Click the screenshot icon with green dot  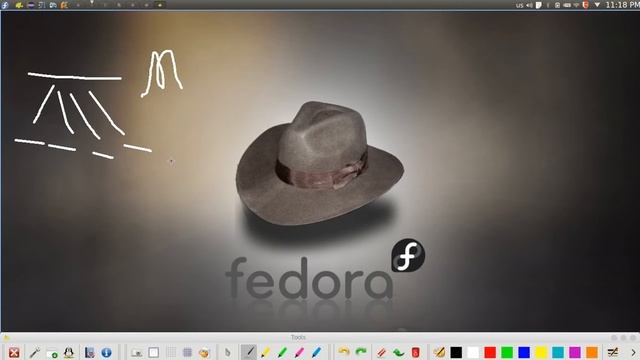point(52,353)
